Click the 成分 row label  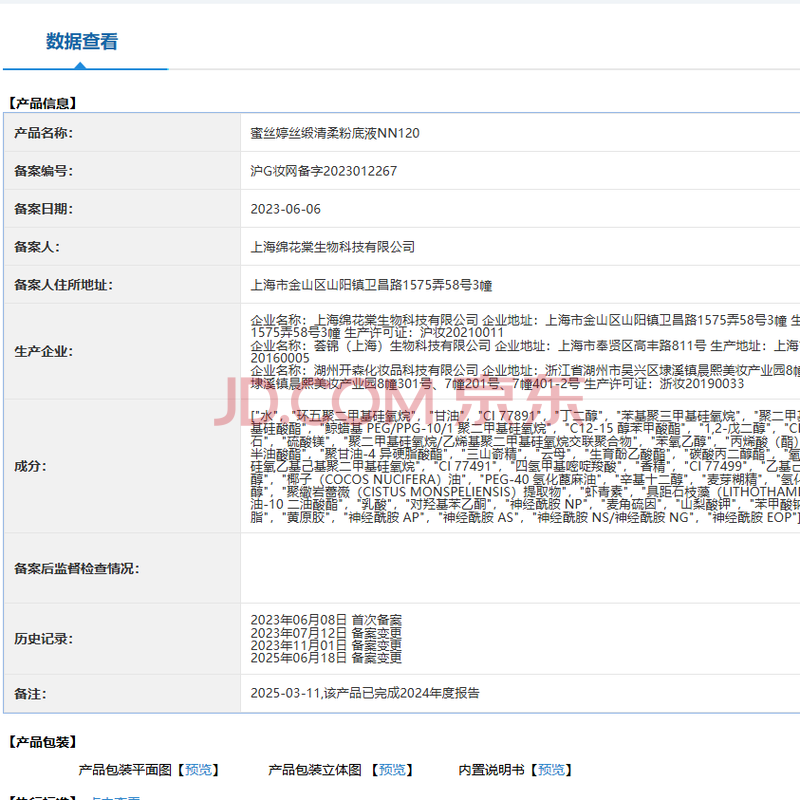pos(30,466)
